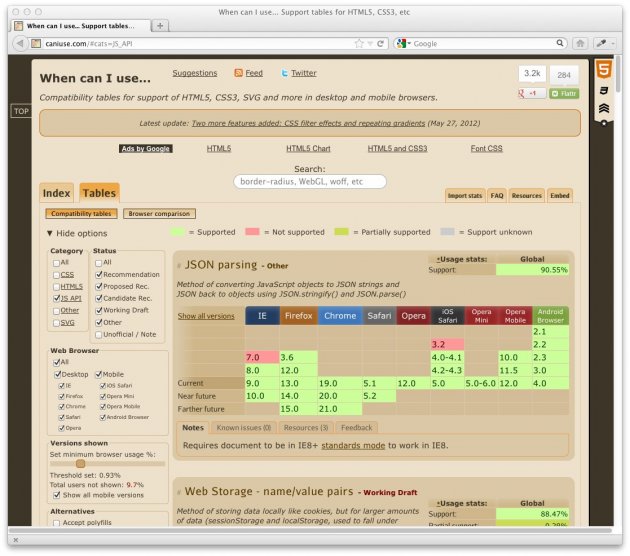Viewport: 630px width, 556px height.
Task: Click the Compatibility tables button
Action: (81, 214)
